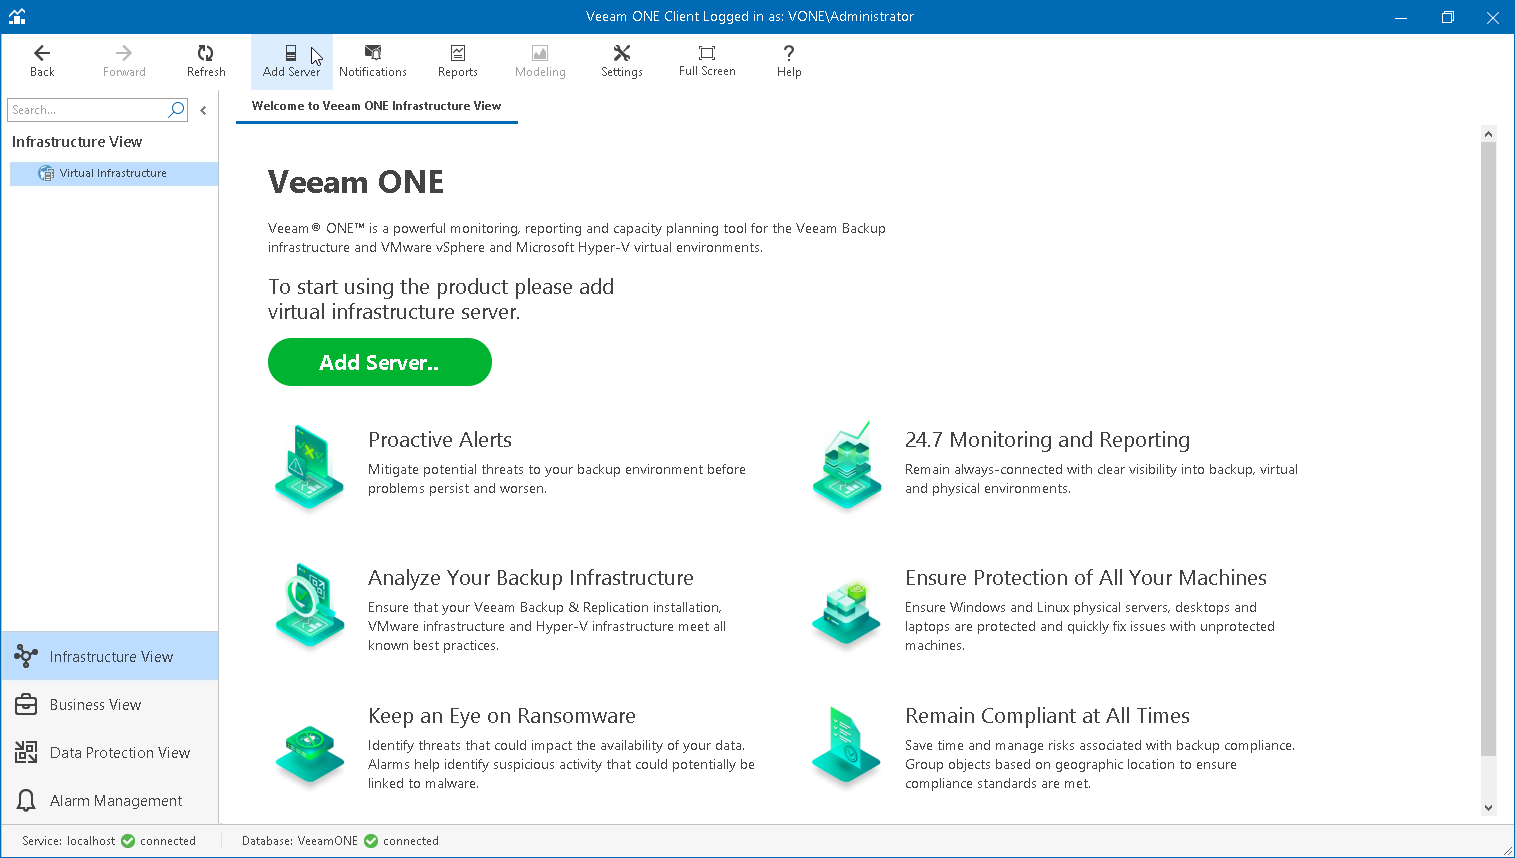Click the Service: localhost status text
Image resolution: width=1515 pixels, height=858 pixels.
pyautogui.click(x=69, y=841)
